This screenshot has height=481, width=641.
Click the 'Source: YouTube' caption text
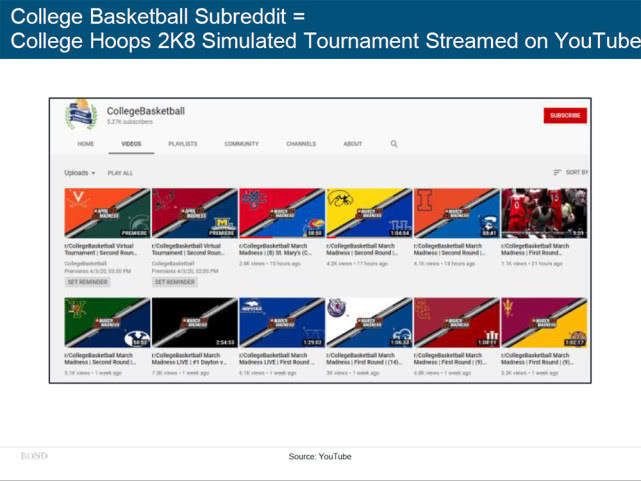320,456
